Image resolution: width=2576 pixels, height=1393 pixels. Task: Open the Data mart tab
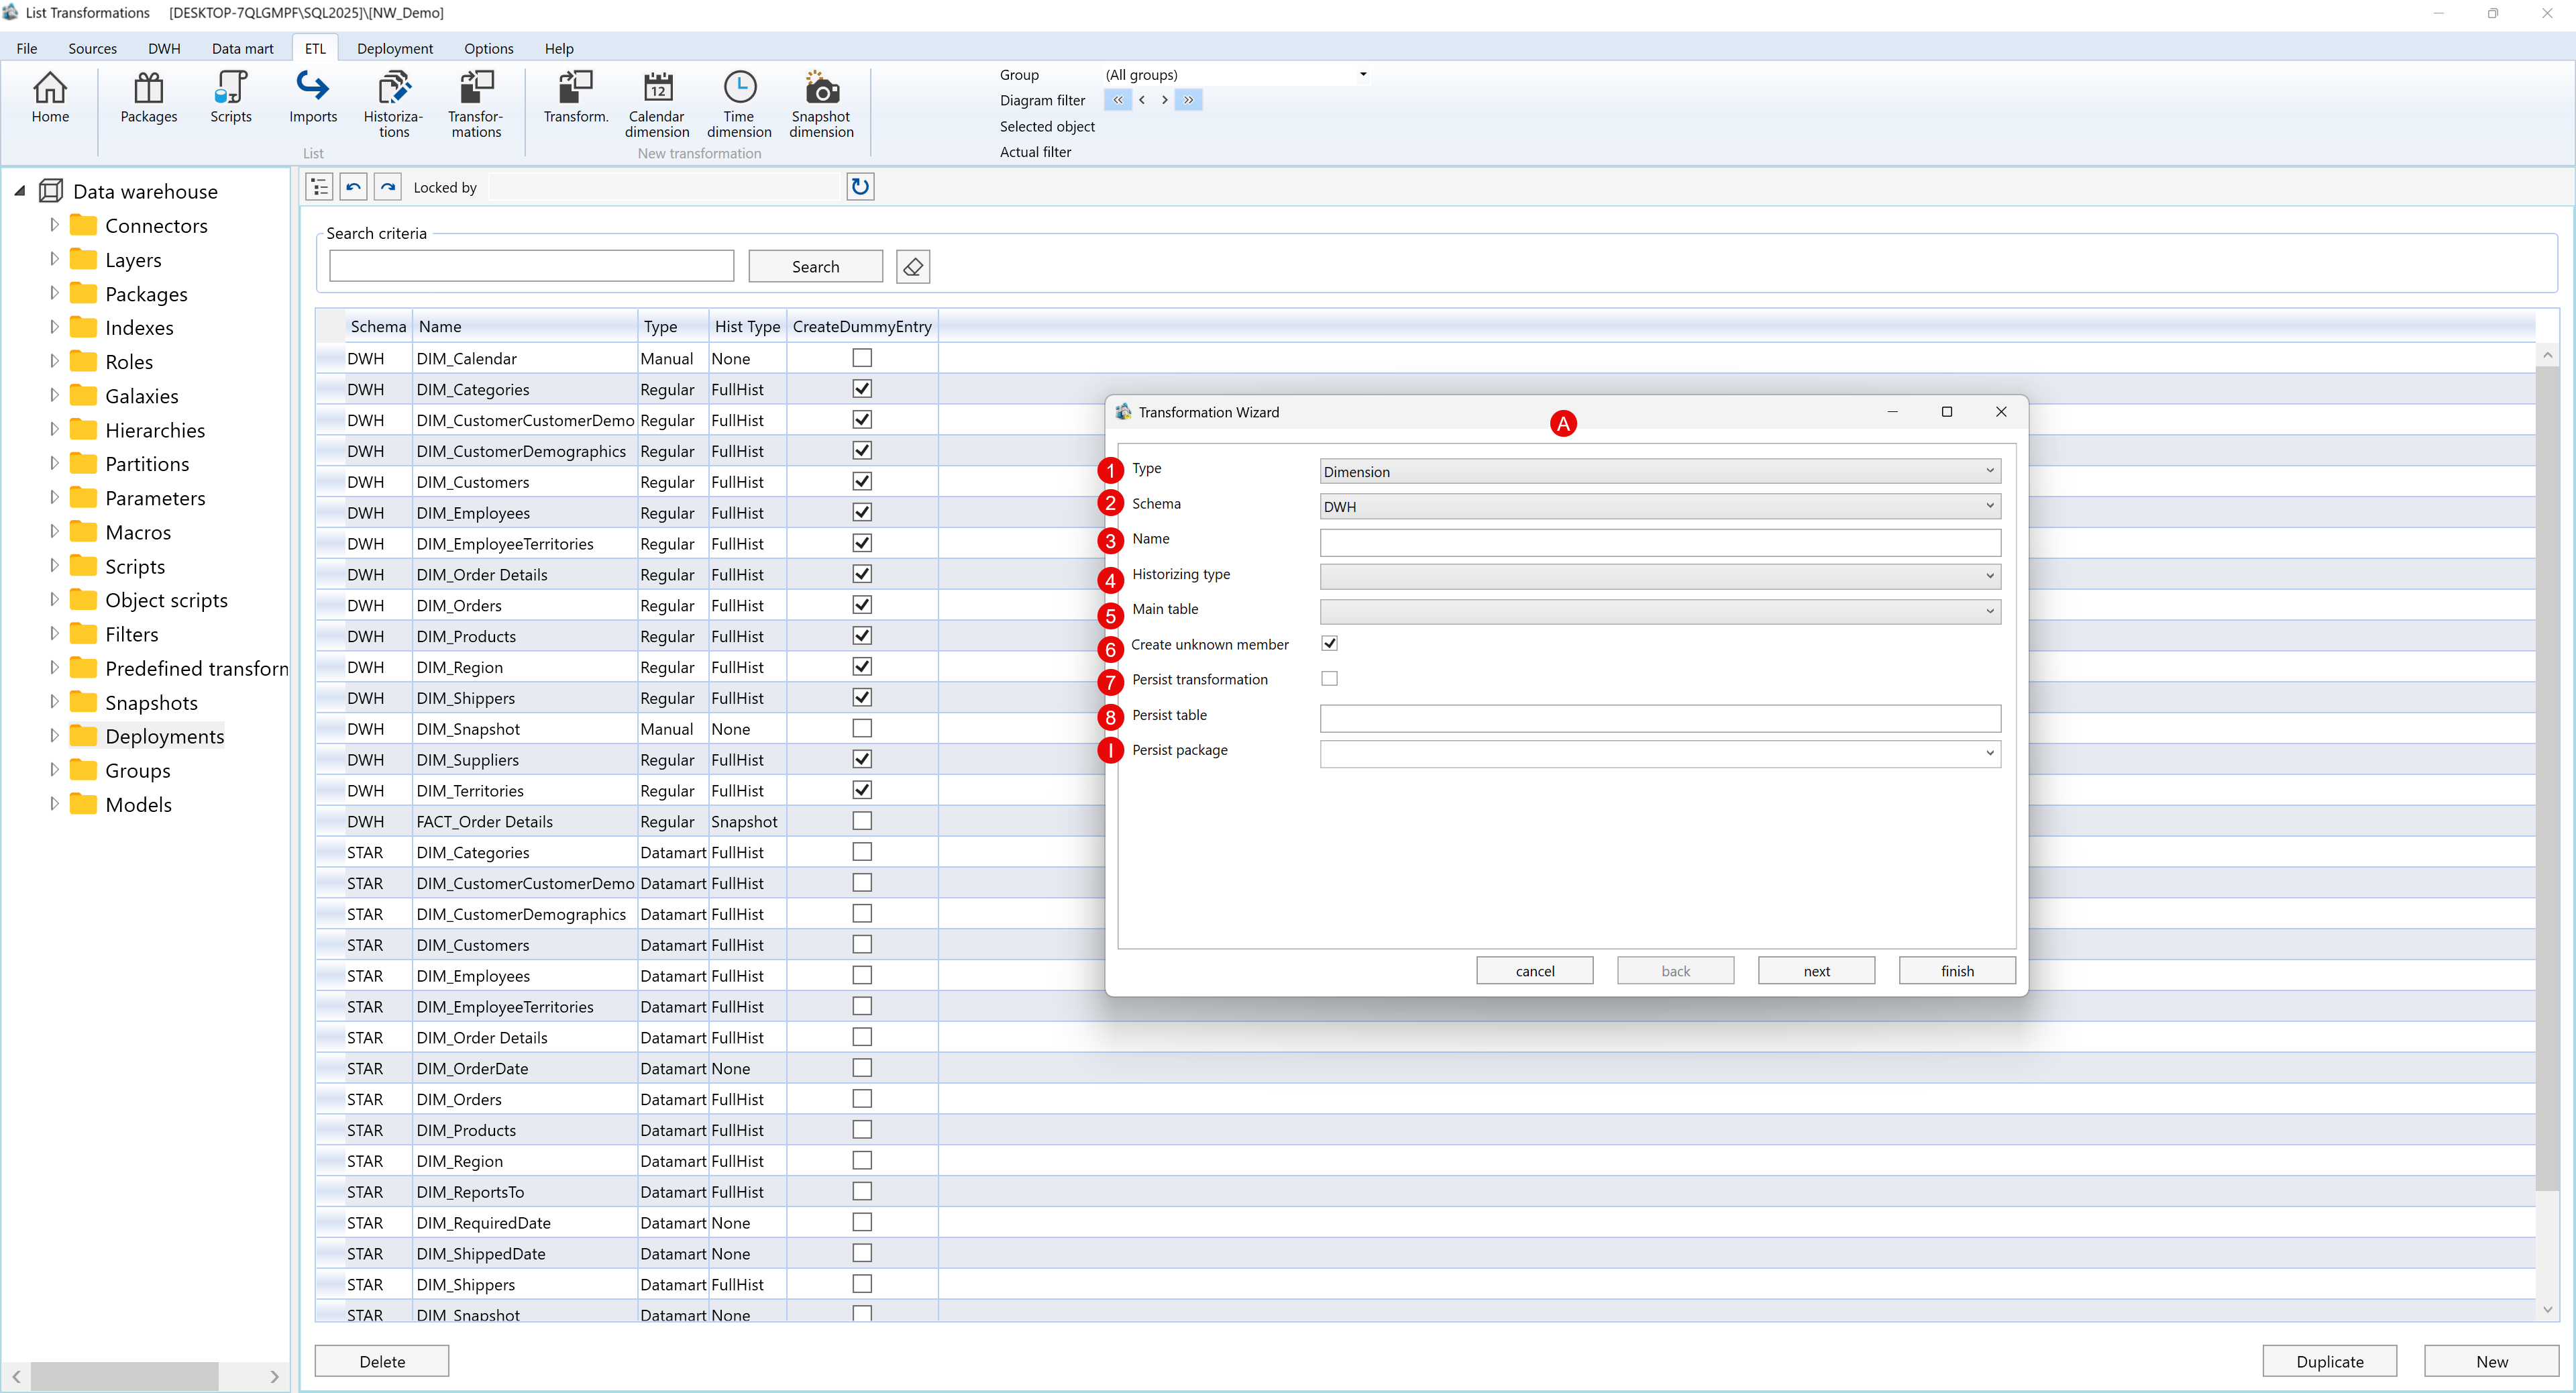pyautogui.click(x=242, y=48)
